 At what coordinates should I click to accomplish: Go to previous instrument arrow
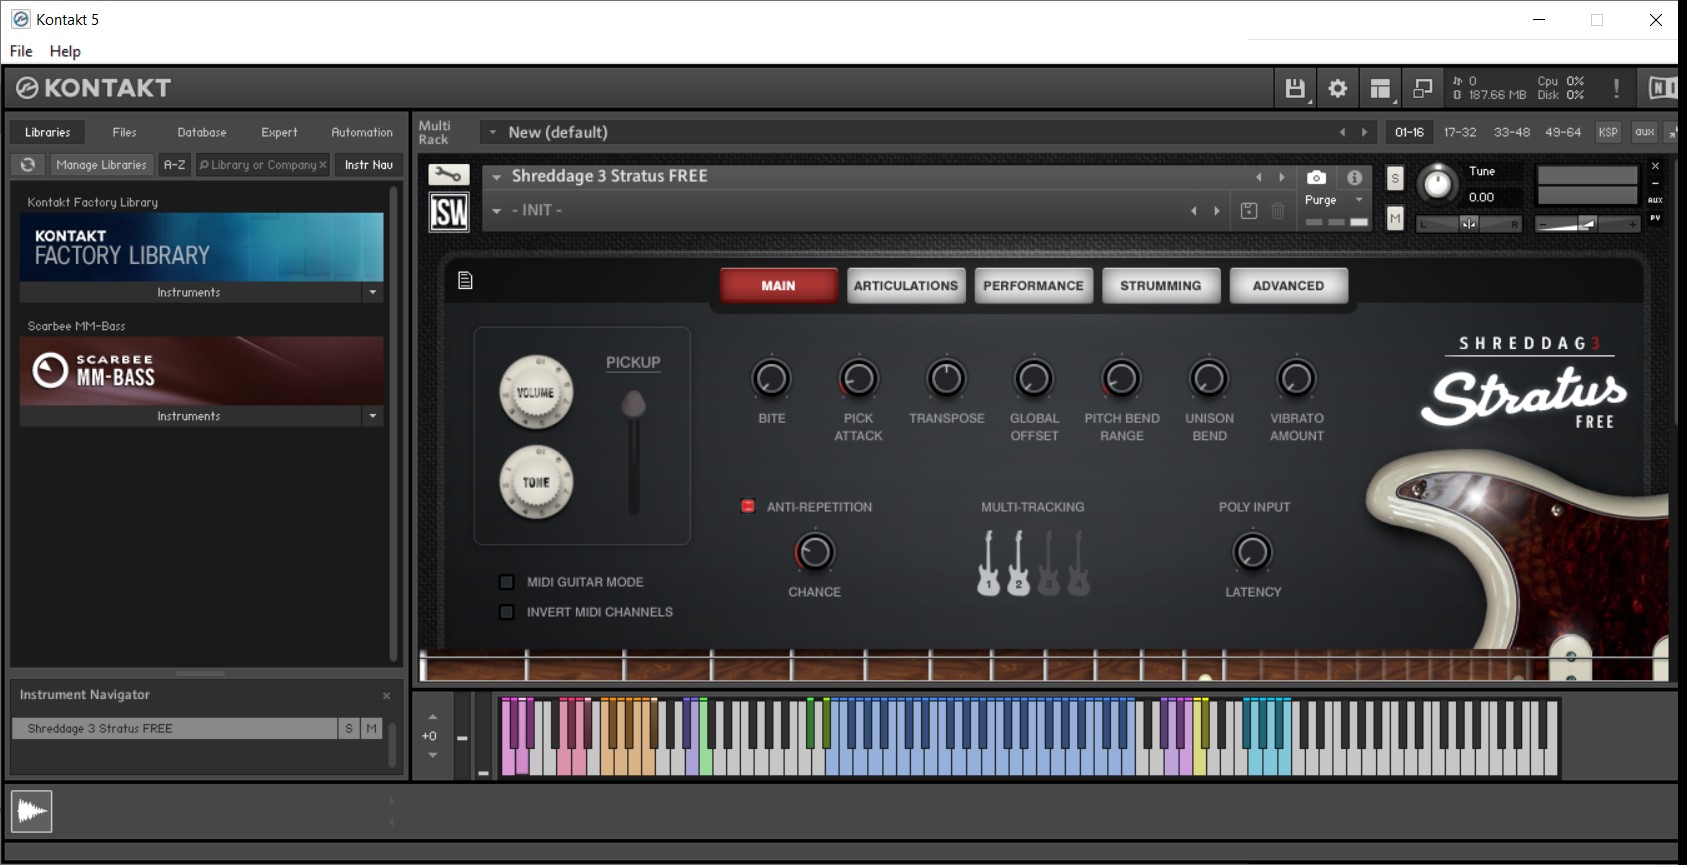pos(1259,177)
